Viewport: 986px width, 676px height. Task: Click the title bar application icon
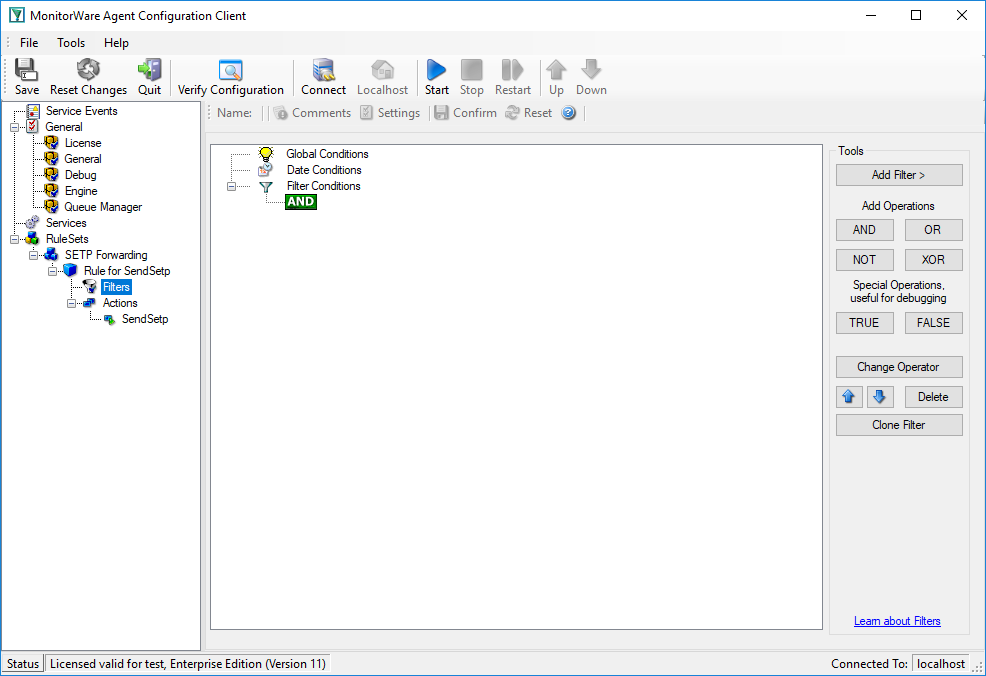click(x=16, y=15)
